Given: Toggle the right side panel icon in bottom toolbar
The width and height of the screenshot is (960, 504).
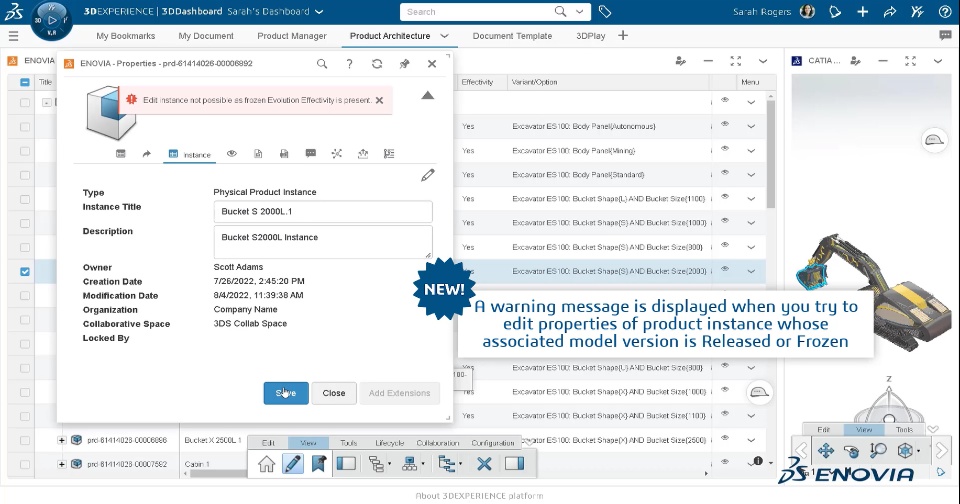Looking at the screenshot, I should click(x=514, y=464).
